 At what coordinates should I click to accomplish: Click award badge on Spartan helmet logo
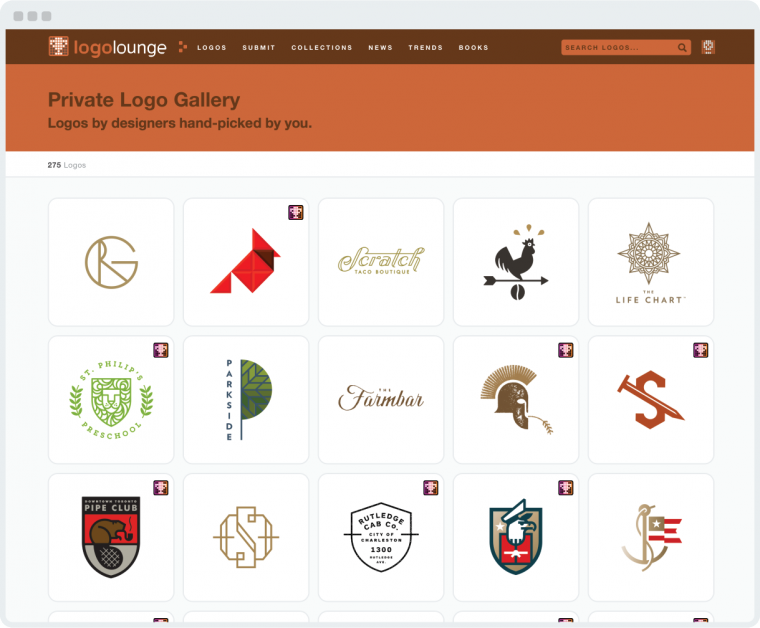[x=566, y=350]
